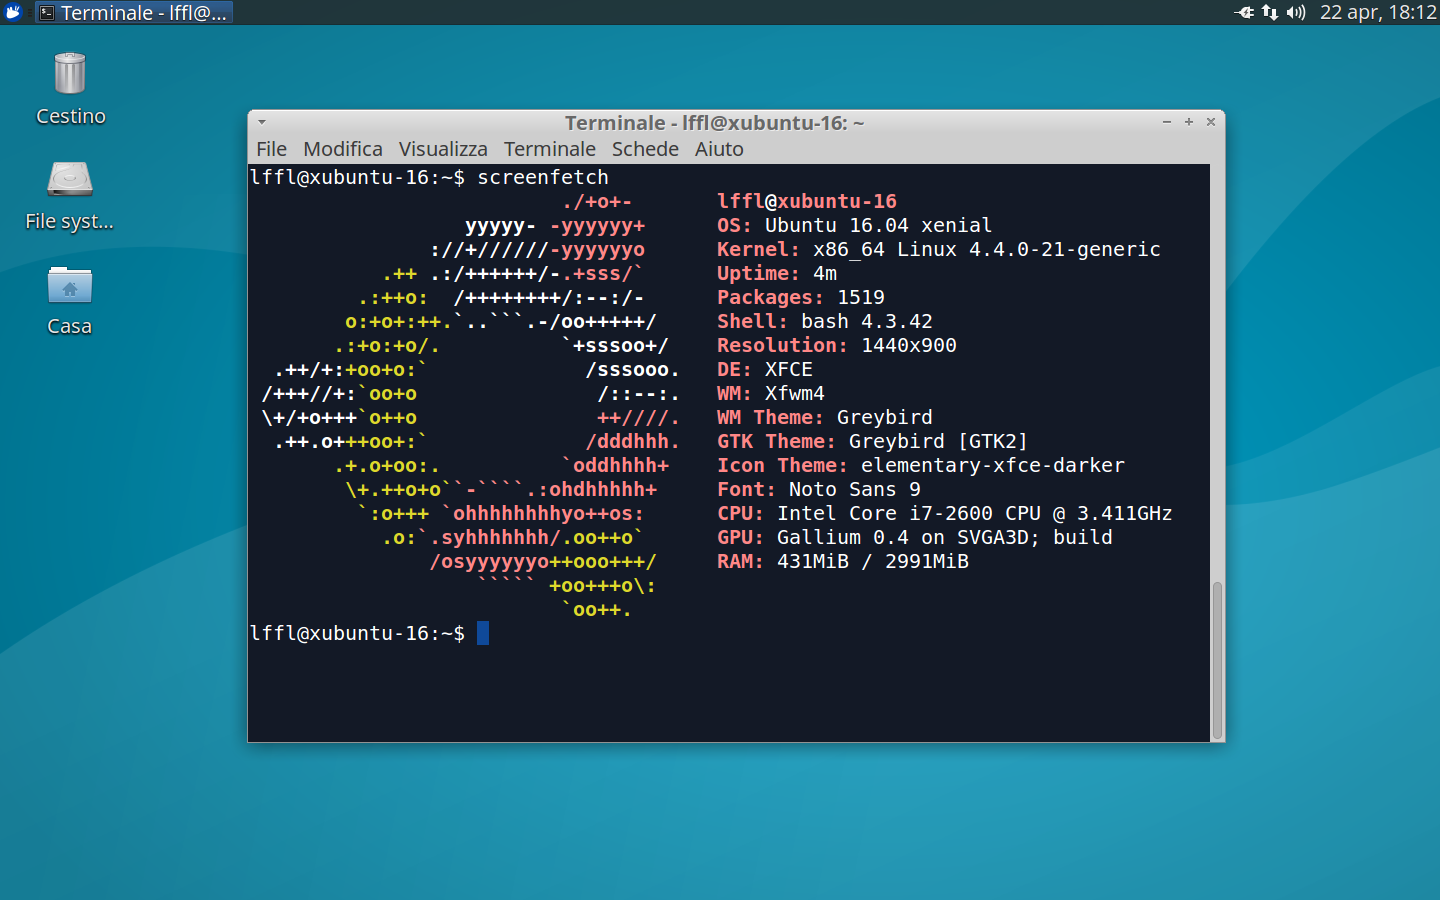Click the network up/down arrows tray icon
1440x900 pixels.
point(1270,12)
